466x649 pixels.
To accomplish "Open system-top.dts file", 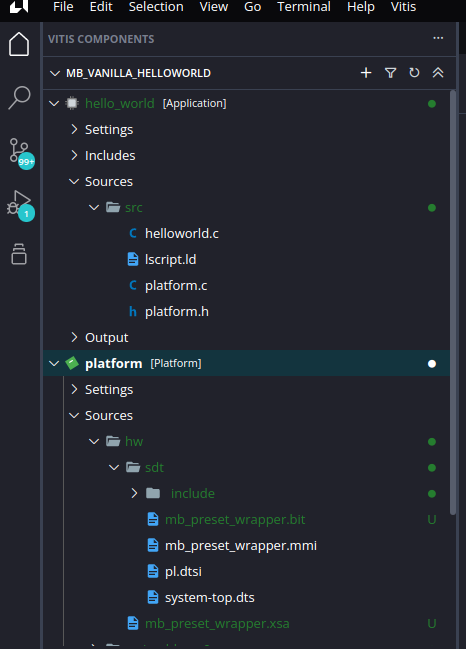I will (x=210, y=597).
